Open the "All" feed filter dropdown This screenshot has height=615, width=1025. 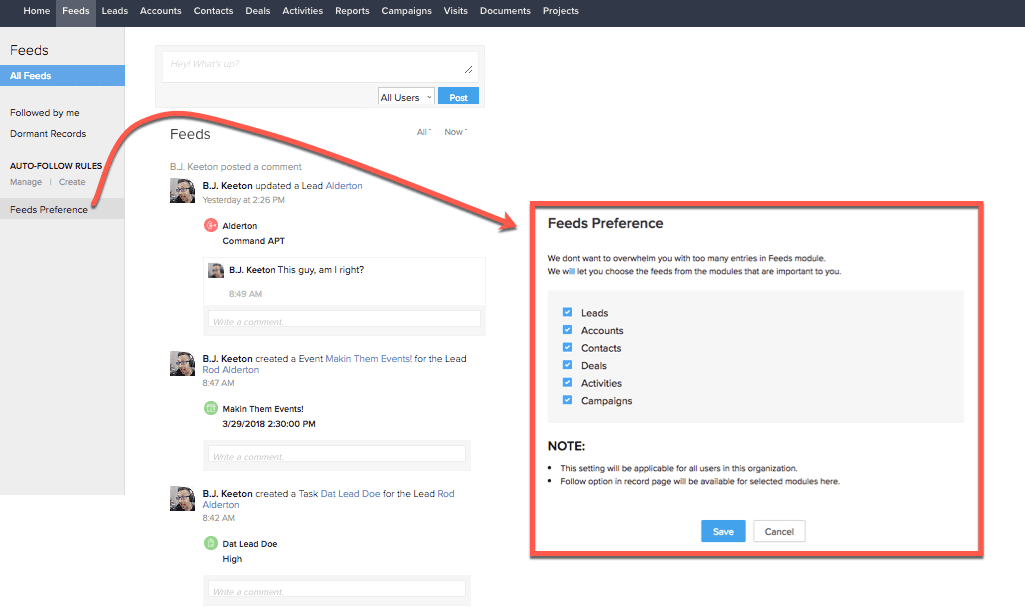click(x=423, y=131)
